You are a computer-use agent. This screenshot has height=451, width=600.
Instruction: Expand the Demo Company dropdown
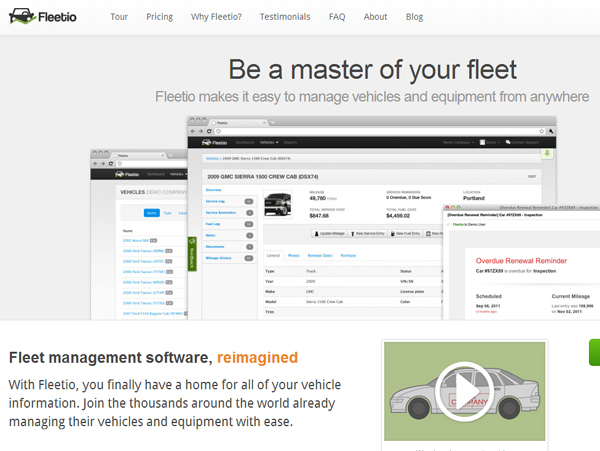coord(458,142)
